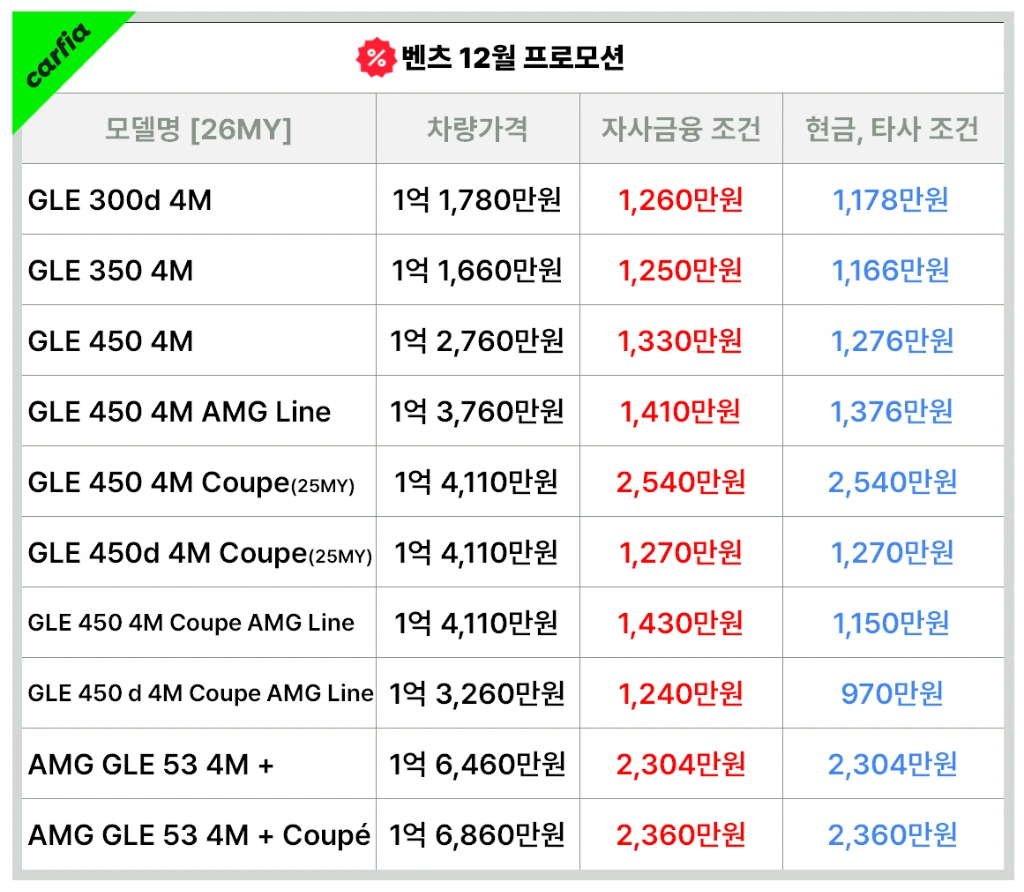Click the price "1억 3,260만원"
This screenshot has width=1024, height=892.
pyautogui.click(x=477, y=693)
